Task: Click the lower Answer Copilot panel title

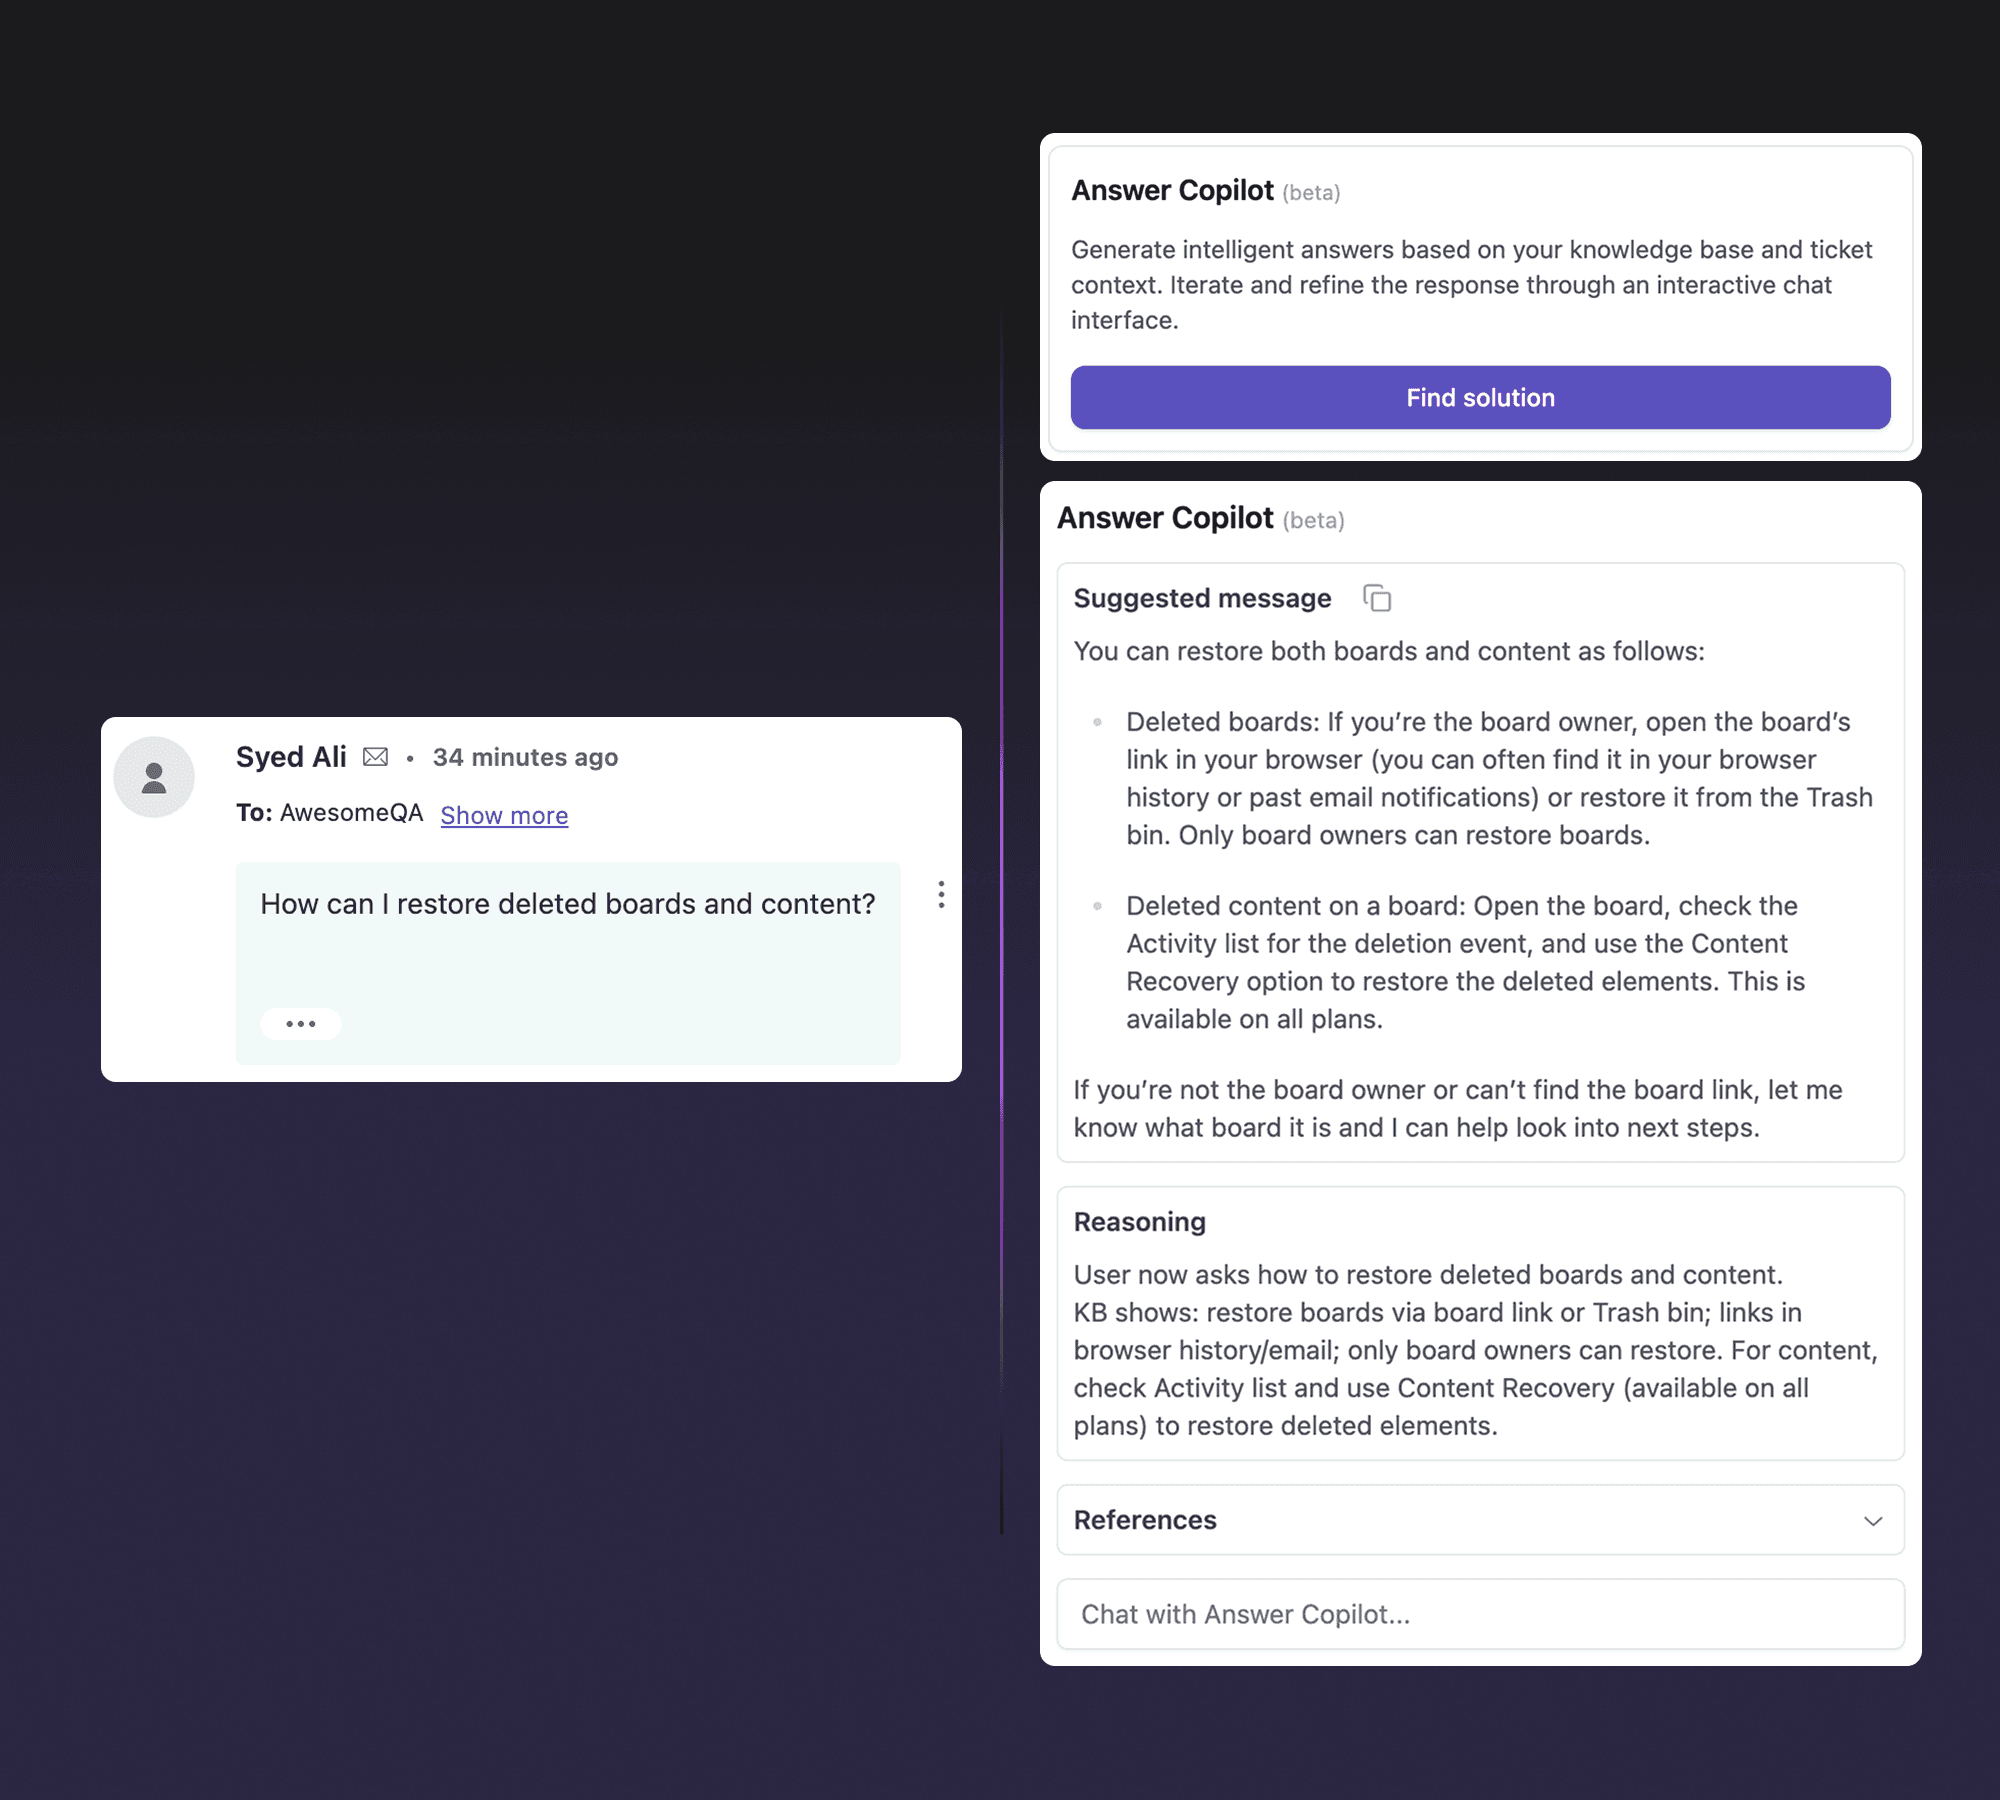Action: (1164, 518)
